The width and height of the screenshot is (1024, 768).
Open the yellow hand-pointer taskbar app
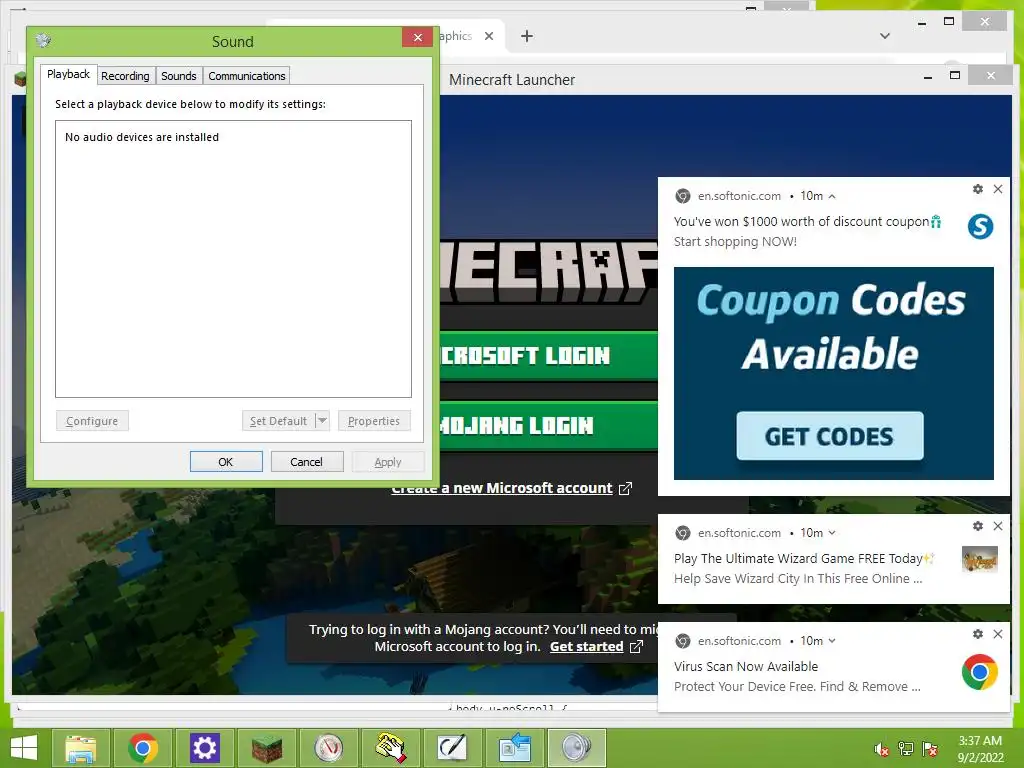[391, 748]
